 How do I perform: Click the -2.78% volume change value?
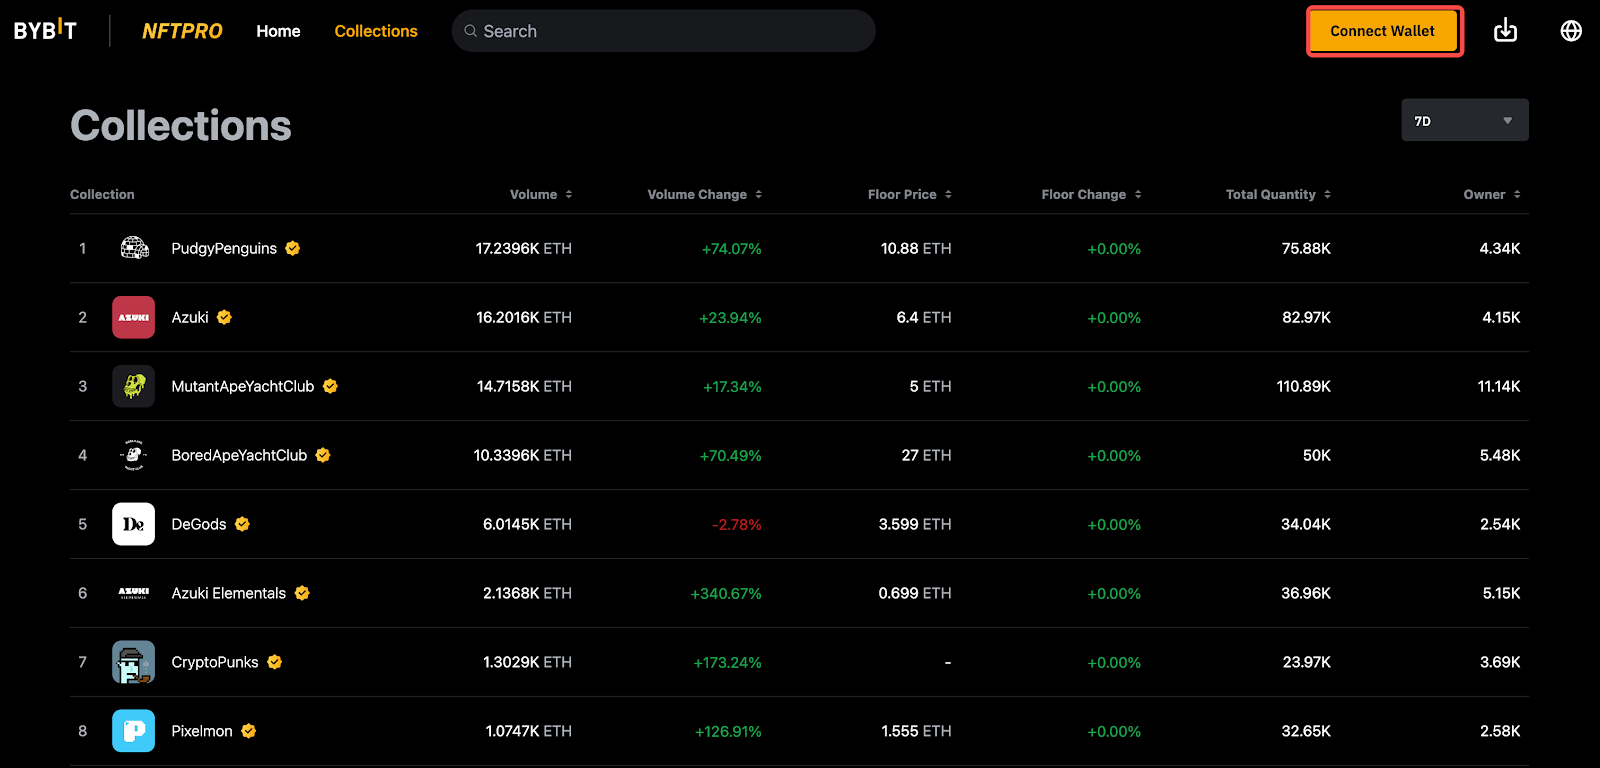point(737,525)
